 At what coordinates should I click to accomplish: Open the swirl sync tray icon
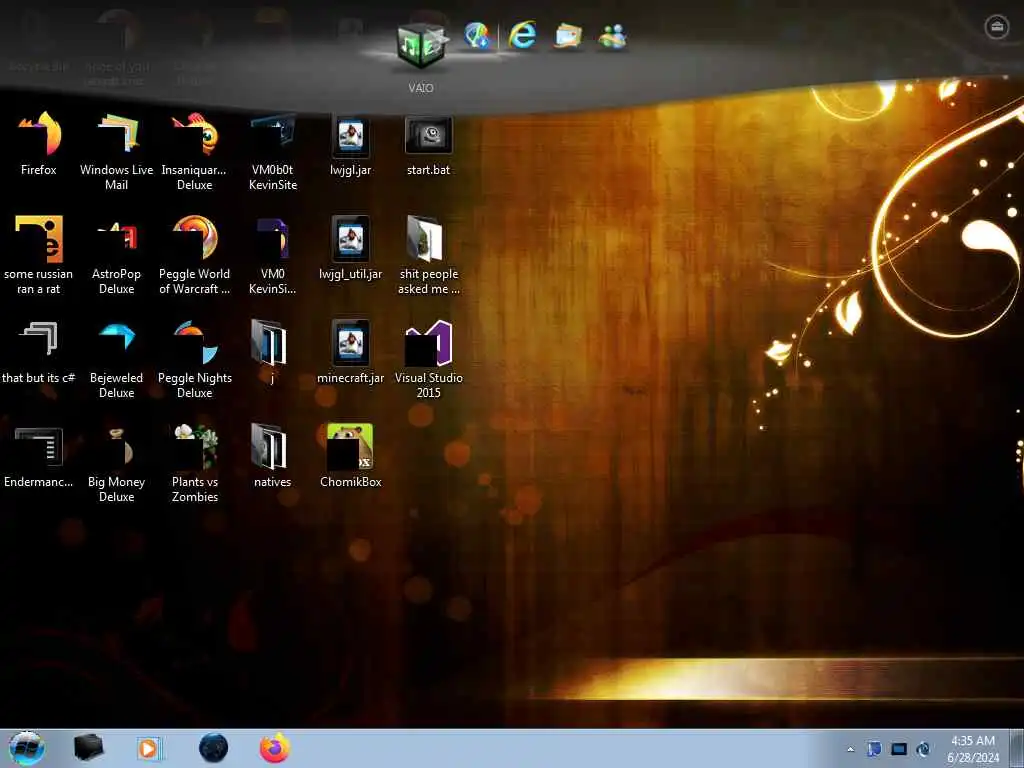point(923,749)
